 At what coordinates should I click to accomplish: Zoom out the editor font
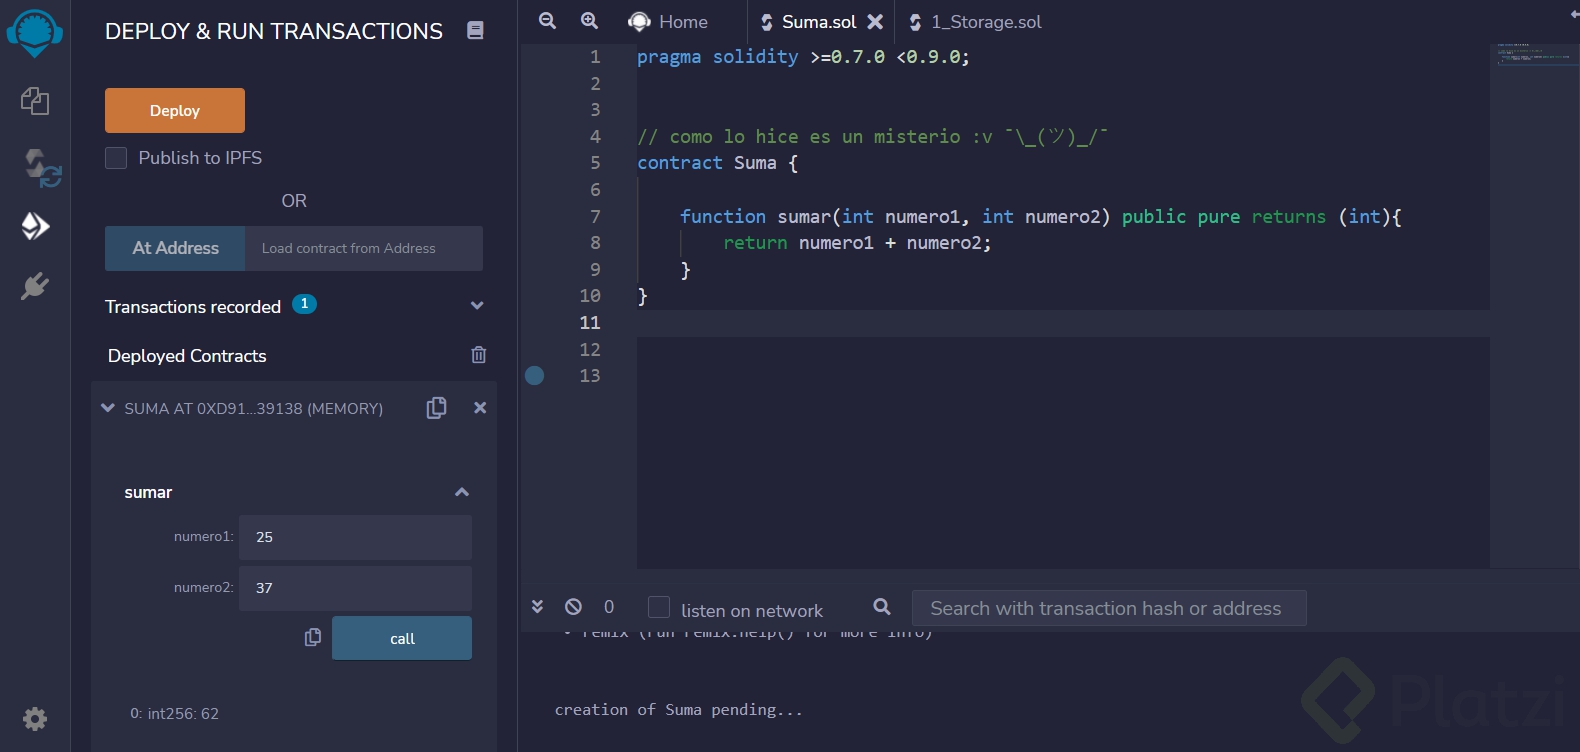(547, 21)
